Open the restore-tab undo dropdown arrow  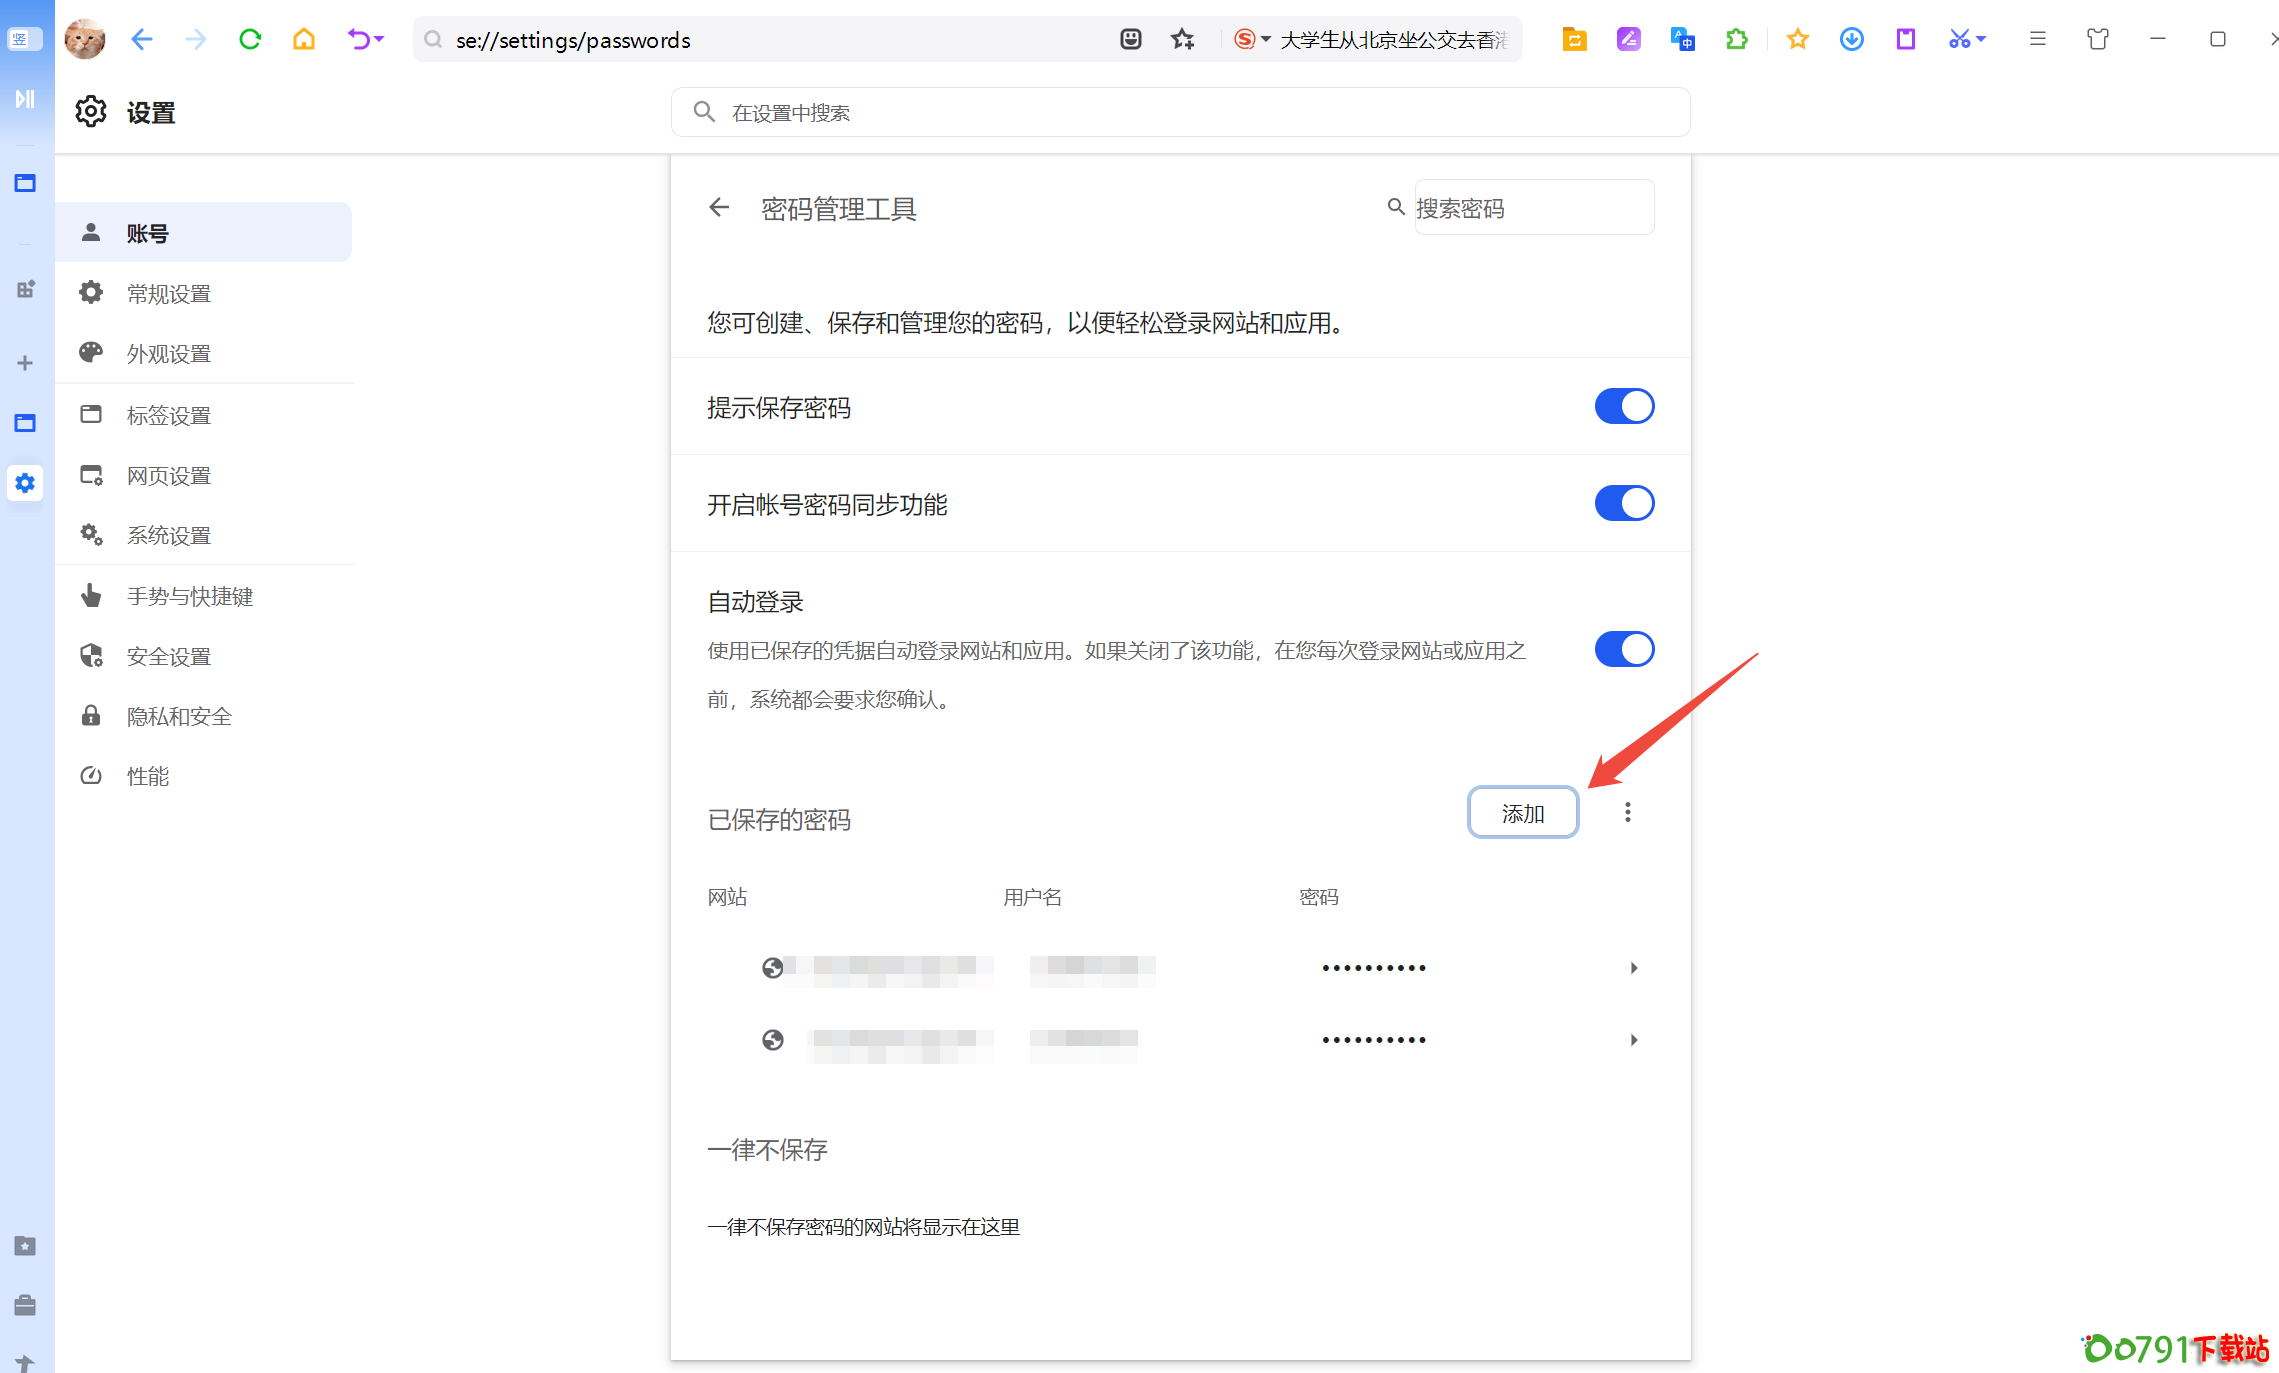coord(380,39)
